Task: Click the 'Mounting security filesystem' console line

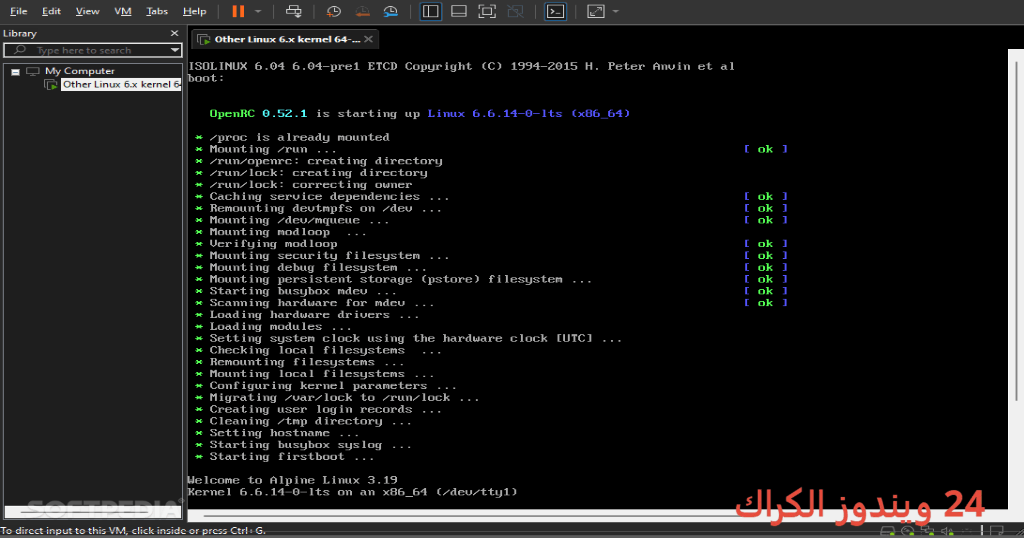Action: point(323,255)
